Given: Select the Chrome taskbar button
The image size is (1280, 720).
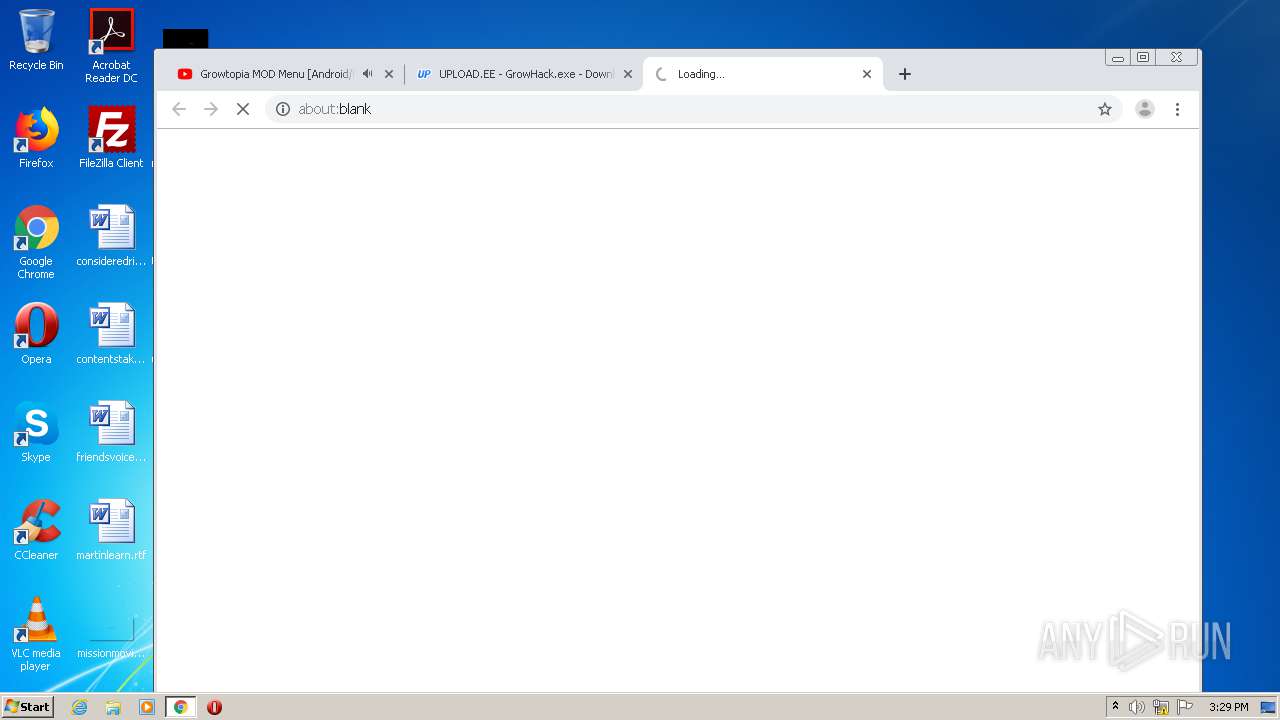Looking at the screenshot, I should 180,707.
